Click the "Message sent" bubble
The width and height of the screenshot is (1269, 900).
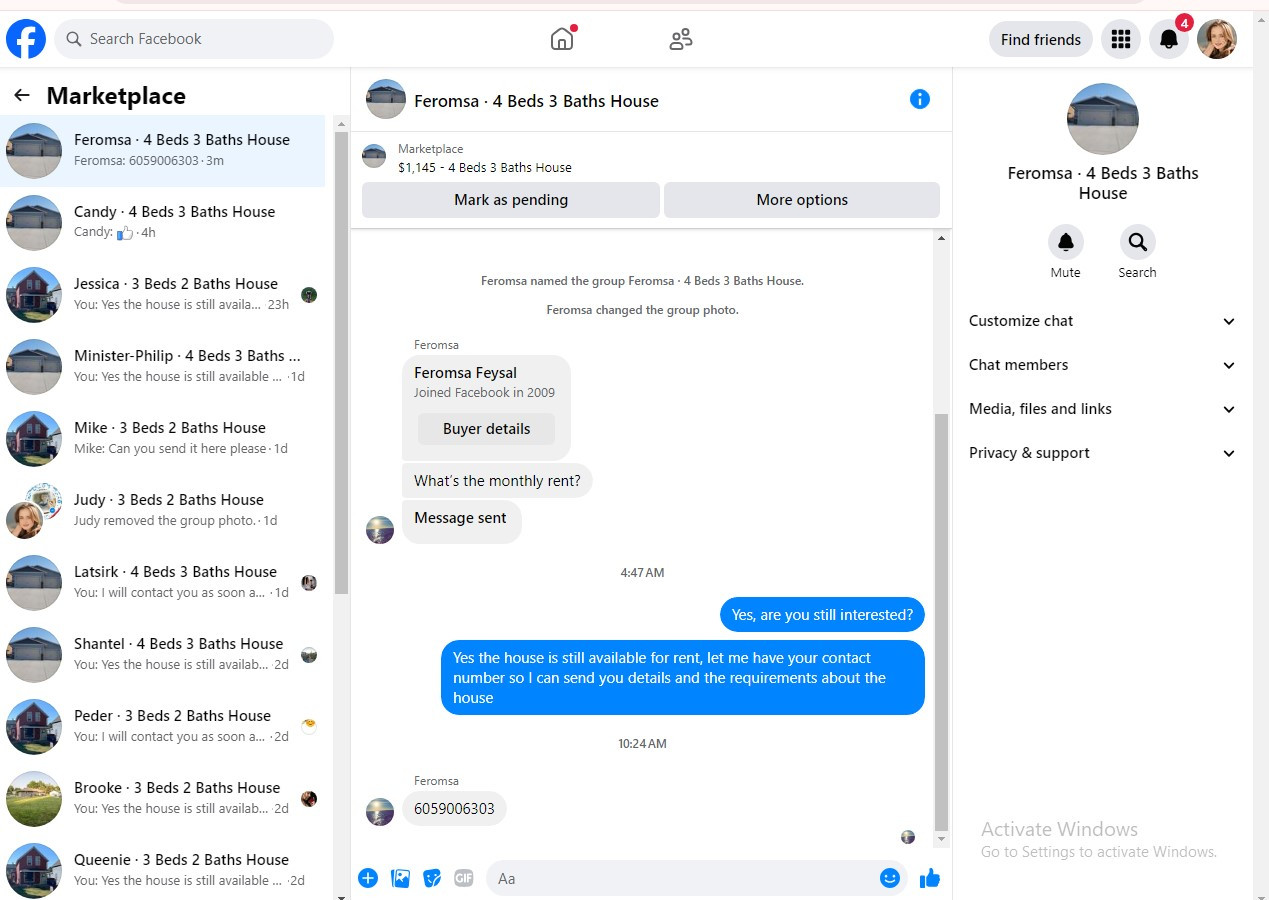[461, 521]
